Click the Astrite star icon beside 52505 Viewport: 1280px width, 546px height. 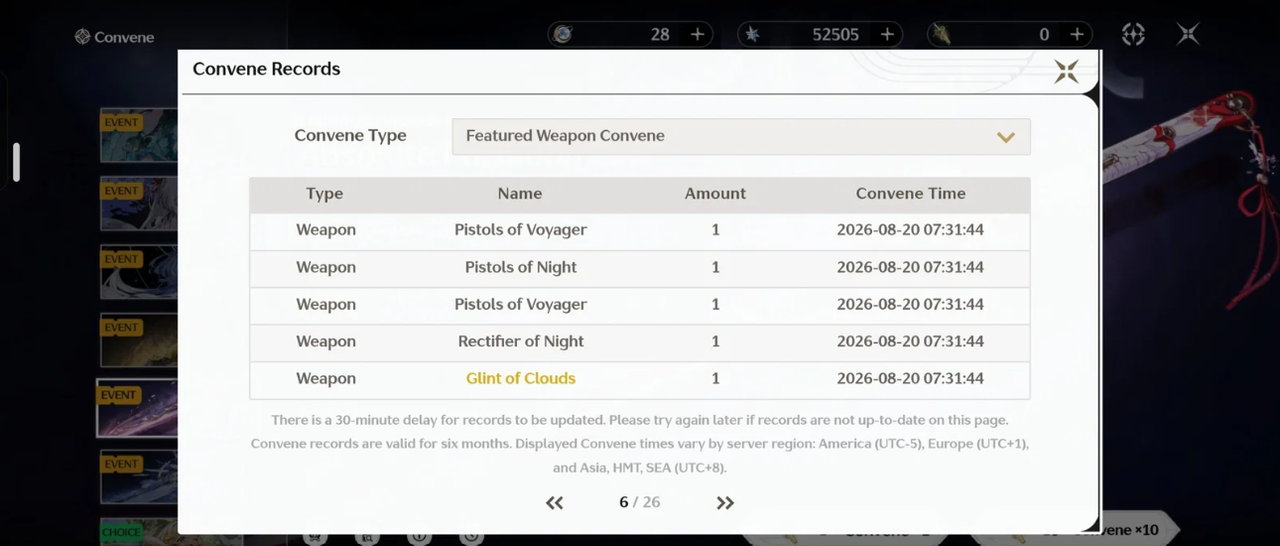pos(752,34)
